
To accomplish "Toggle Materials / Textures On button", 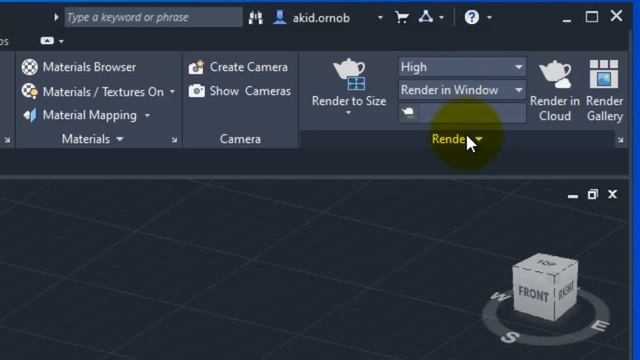I will [x=93, y=91].
